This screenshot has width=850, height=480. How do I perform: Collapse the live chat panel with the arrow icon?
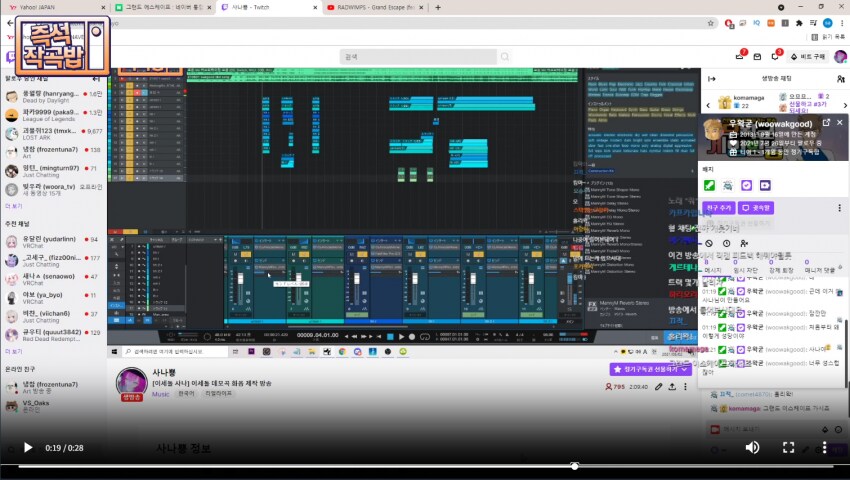[712, 79]
